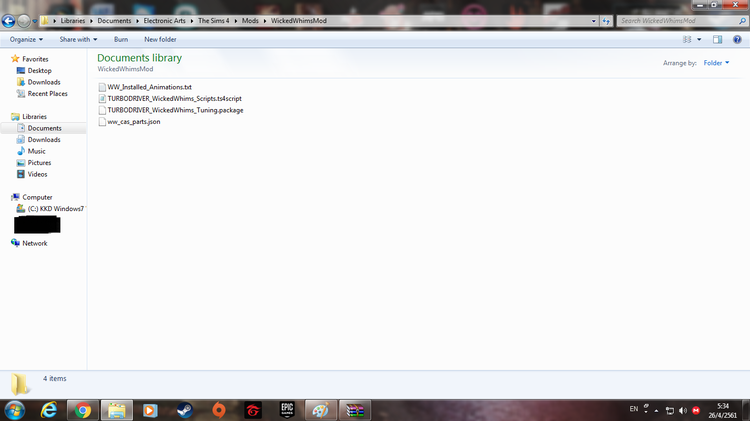
Task: Open Downloads under Libraries
Action: (x=39, y=140)
